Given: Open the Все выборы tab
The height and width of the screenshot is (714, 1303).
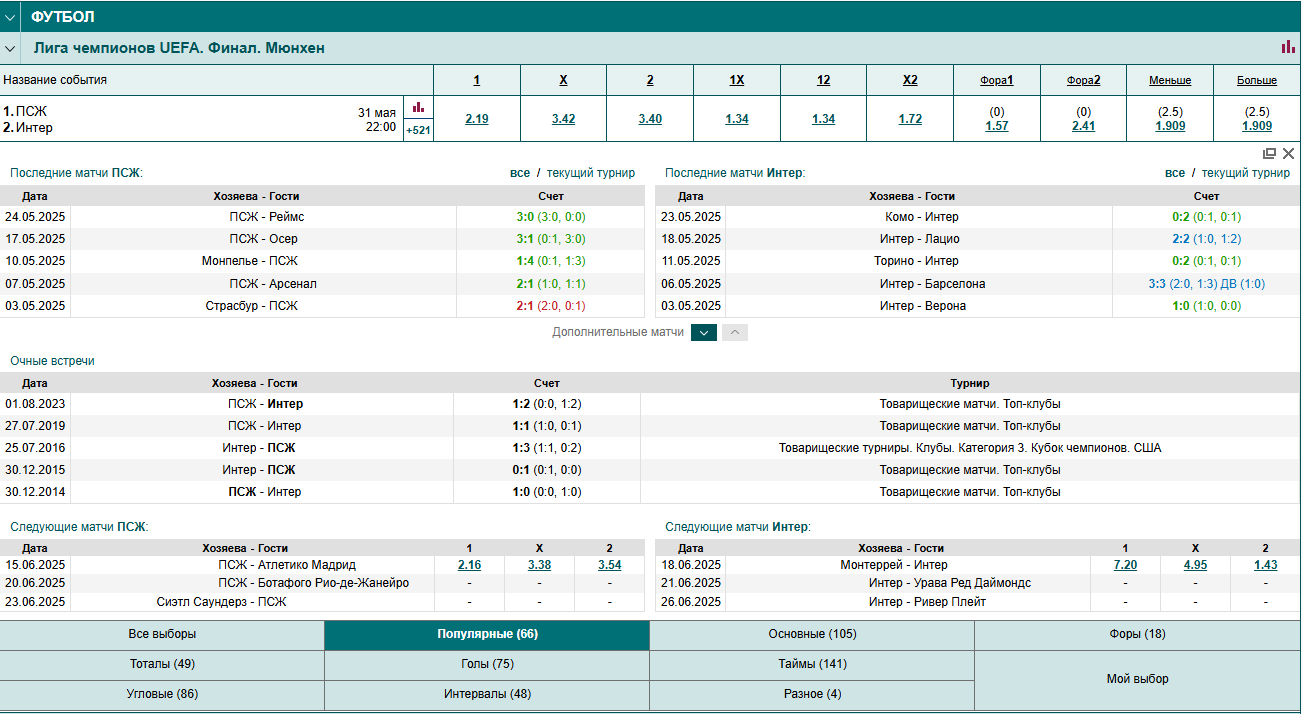Looking at the screenshot, I should click(x=162, y=634).
